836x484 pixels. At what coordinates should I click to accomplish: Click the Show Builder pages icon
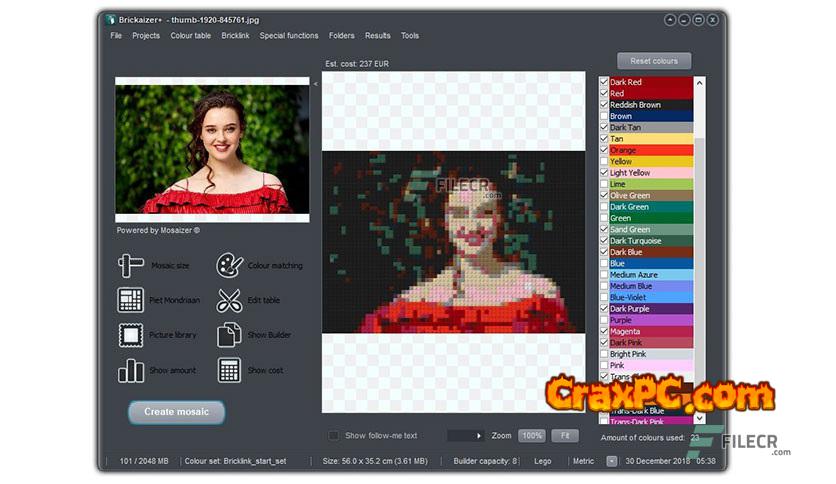pos(230,335)
